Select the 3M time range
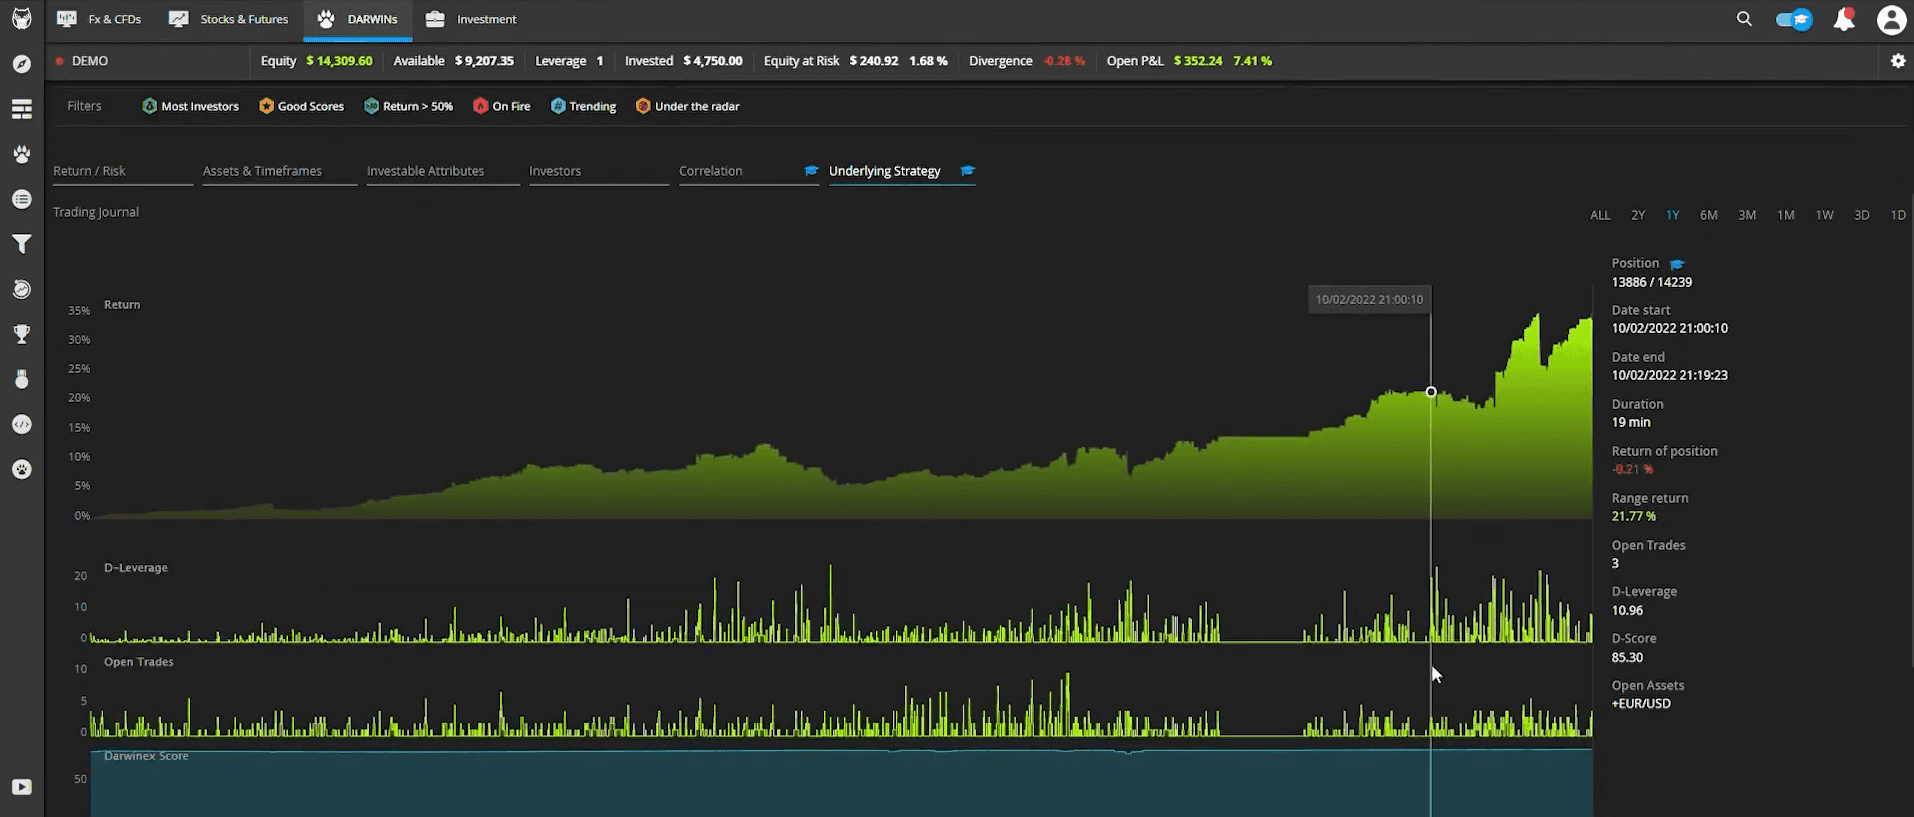 click(x=1747, y=215)
